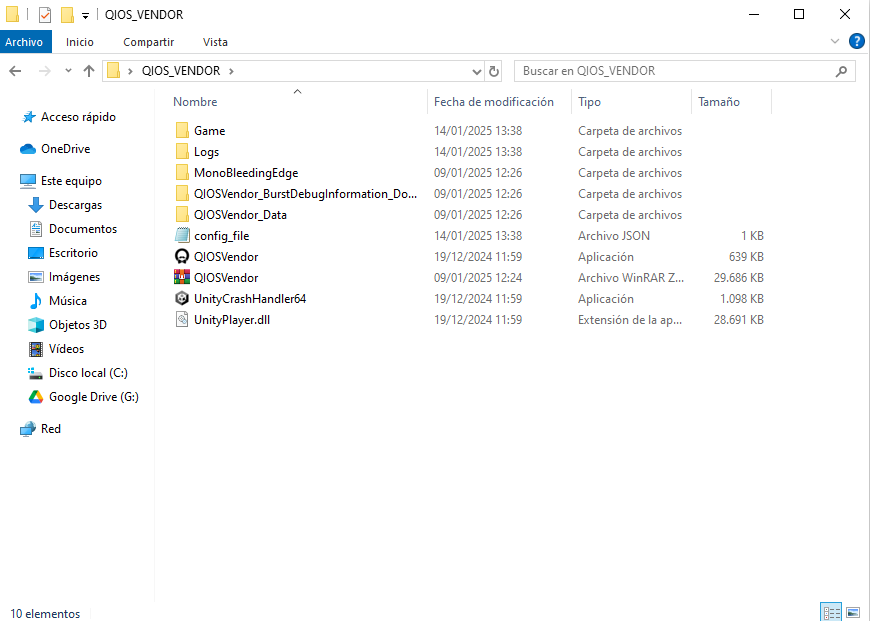The height and width of the screenshot is (621, 870).
Task: Open address bar history dropdown
Action: (x=477, y=71)
